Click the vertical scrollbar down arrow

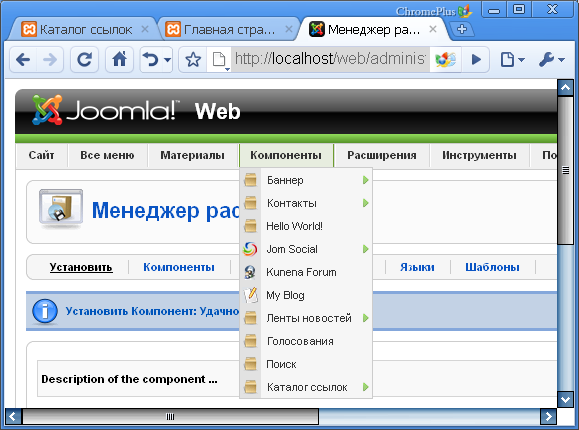coord(565,399)
